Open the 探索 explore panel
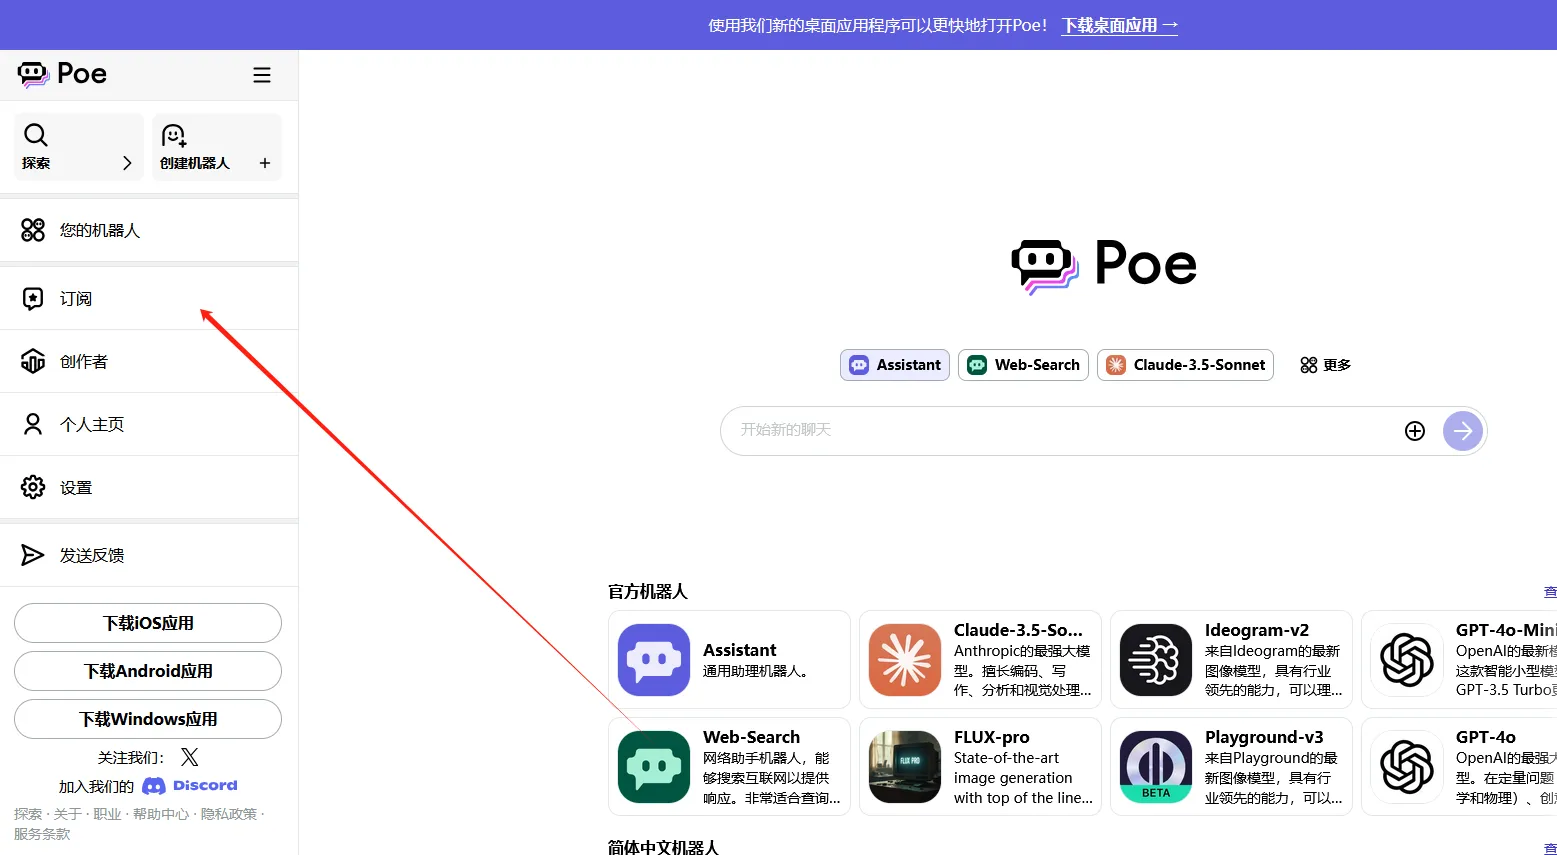The height and width of the screenshot is (855, 1557). pos(78,147)
